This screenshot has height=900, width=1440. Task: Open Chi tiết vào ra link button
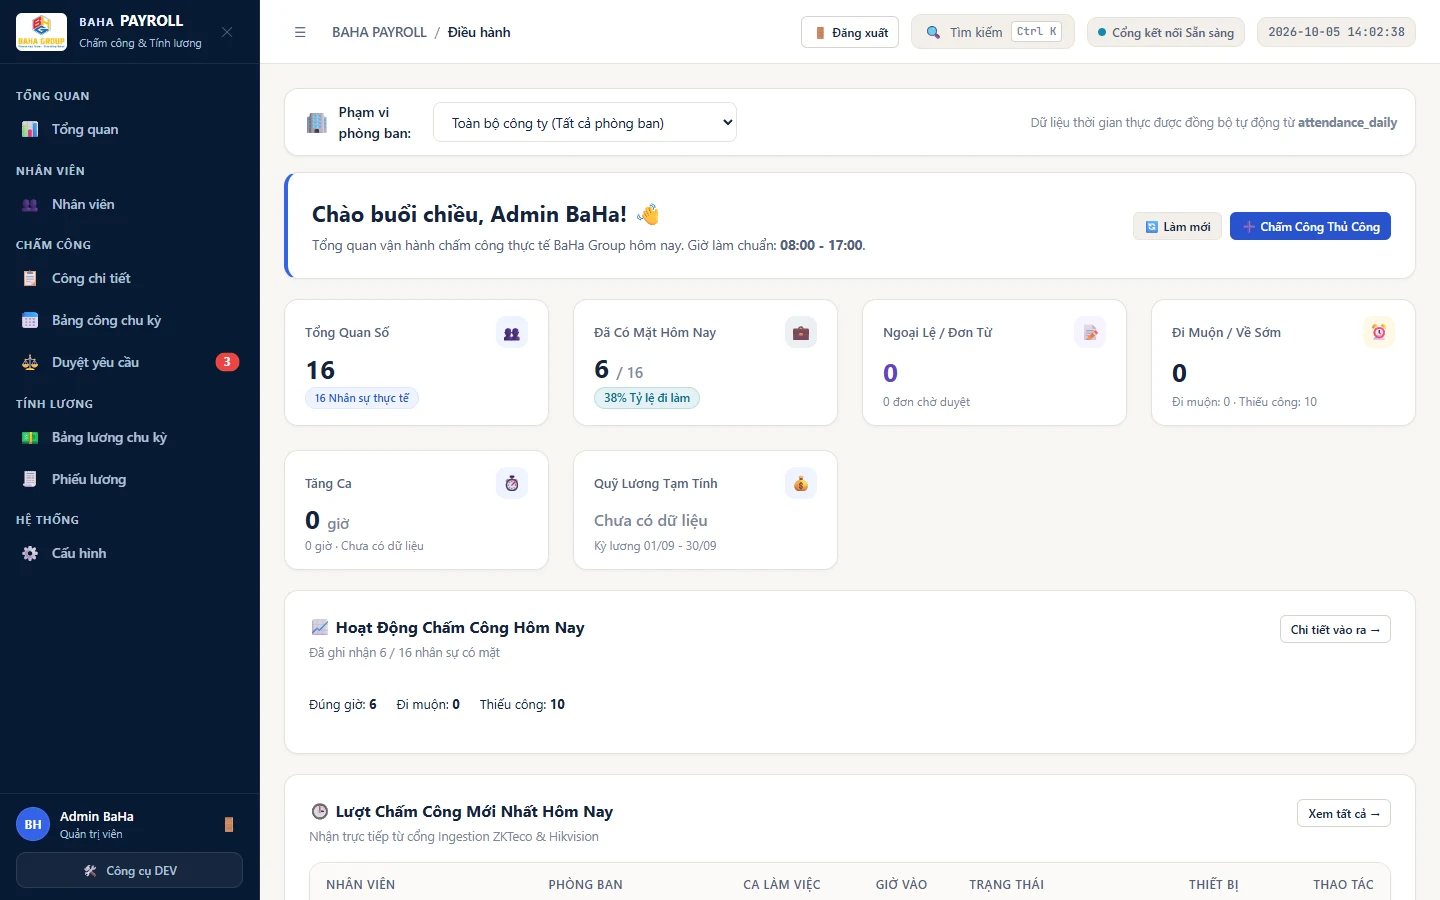[1335, 629]
